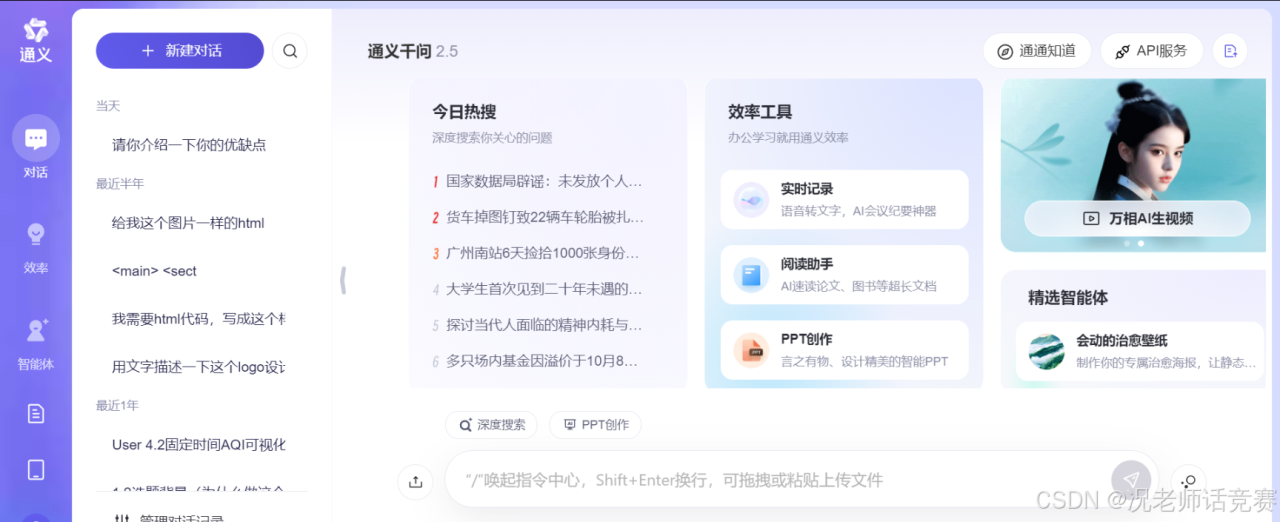Open the 对话 chat sidebar icon

[36, 139]
